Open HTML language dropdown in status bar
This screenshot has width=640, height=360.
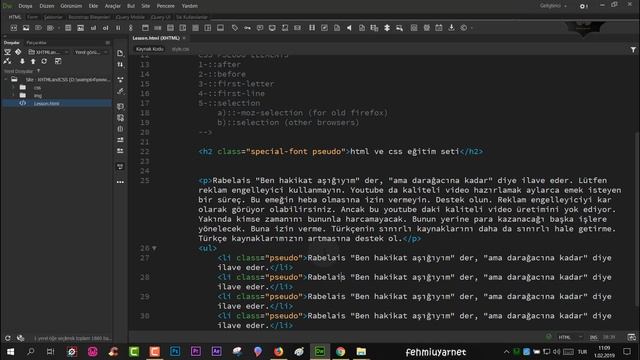point(571,337)
